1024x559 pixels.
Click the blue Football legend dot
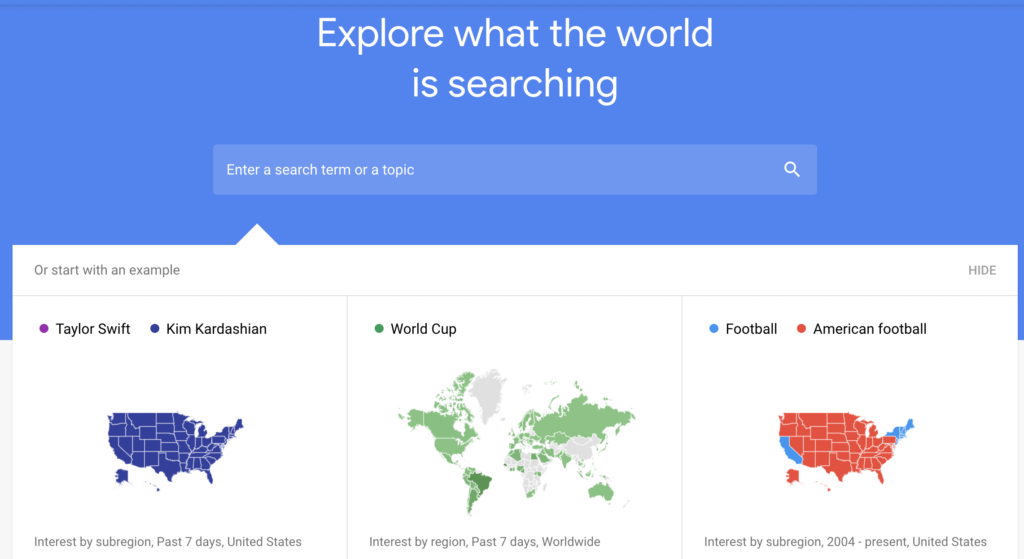pos(714,328)
